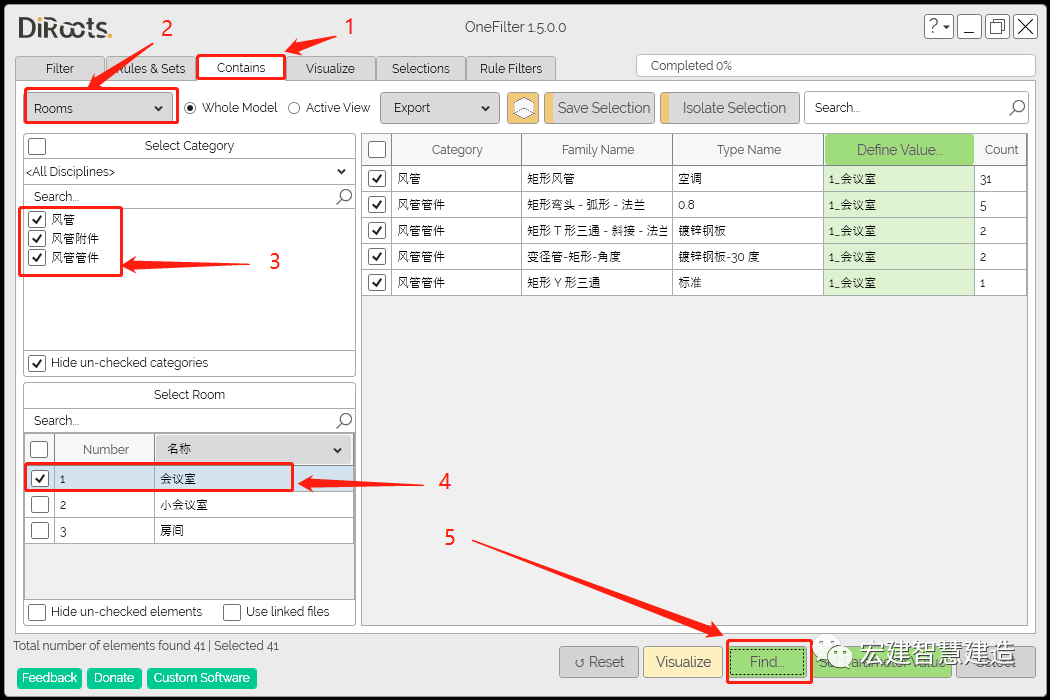The width and height of the screenshot is (1050, 700).
Task: Click the Find button
Action: point(767,662)
